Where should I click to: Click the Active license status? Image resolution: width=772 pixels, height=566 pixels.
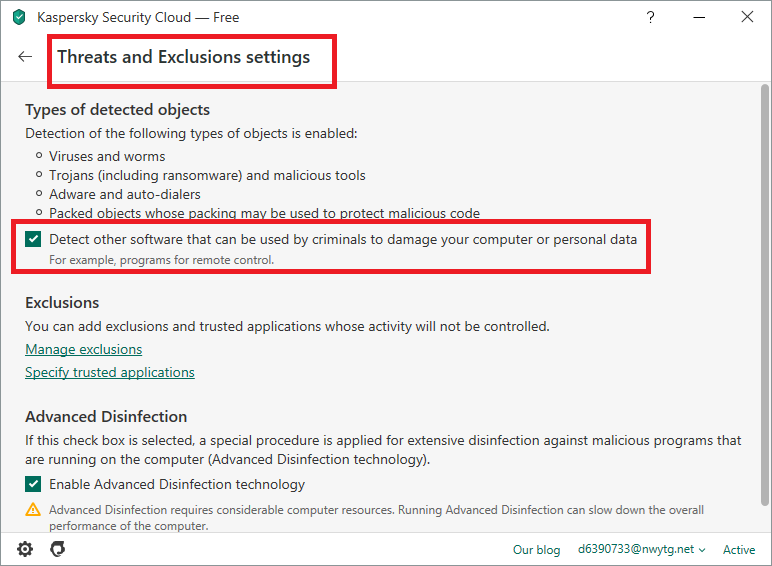coord(739,550)
